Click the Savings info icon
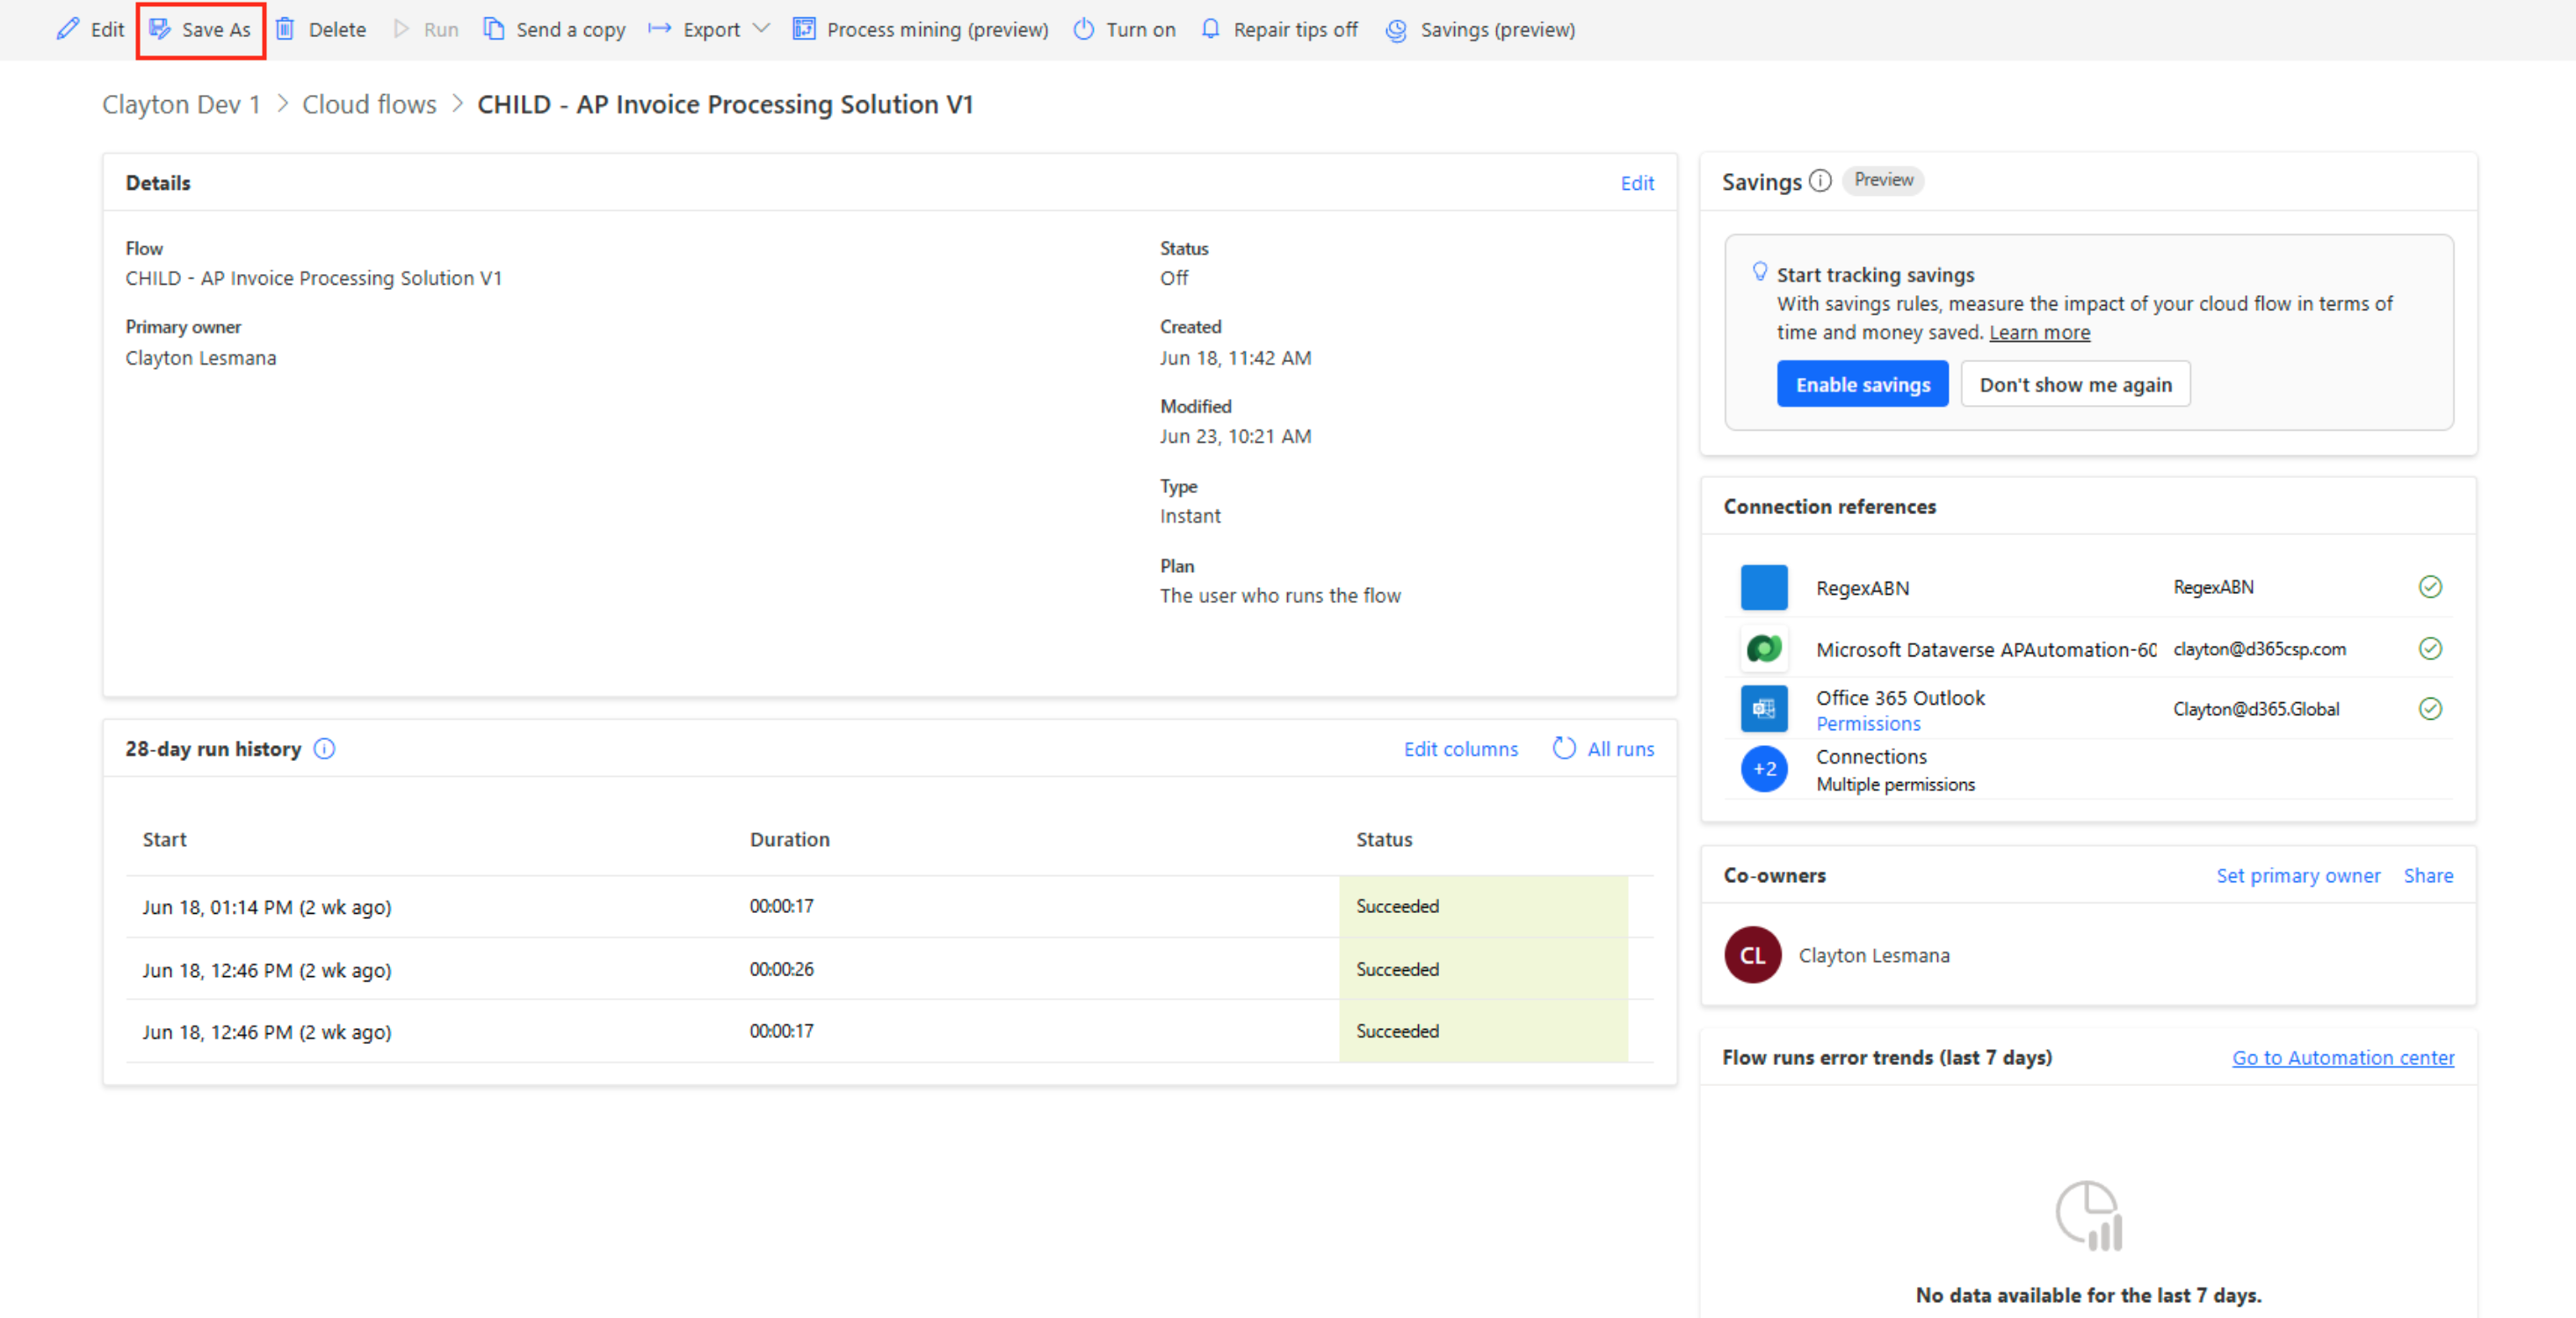The height and width of the screenshot is (1318, 2576). click(1820, 181)
